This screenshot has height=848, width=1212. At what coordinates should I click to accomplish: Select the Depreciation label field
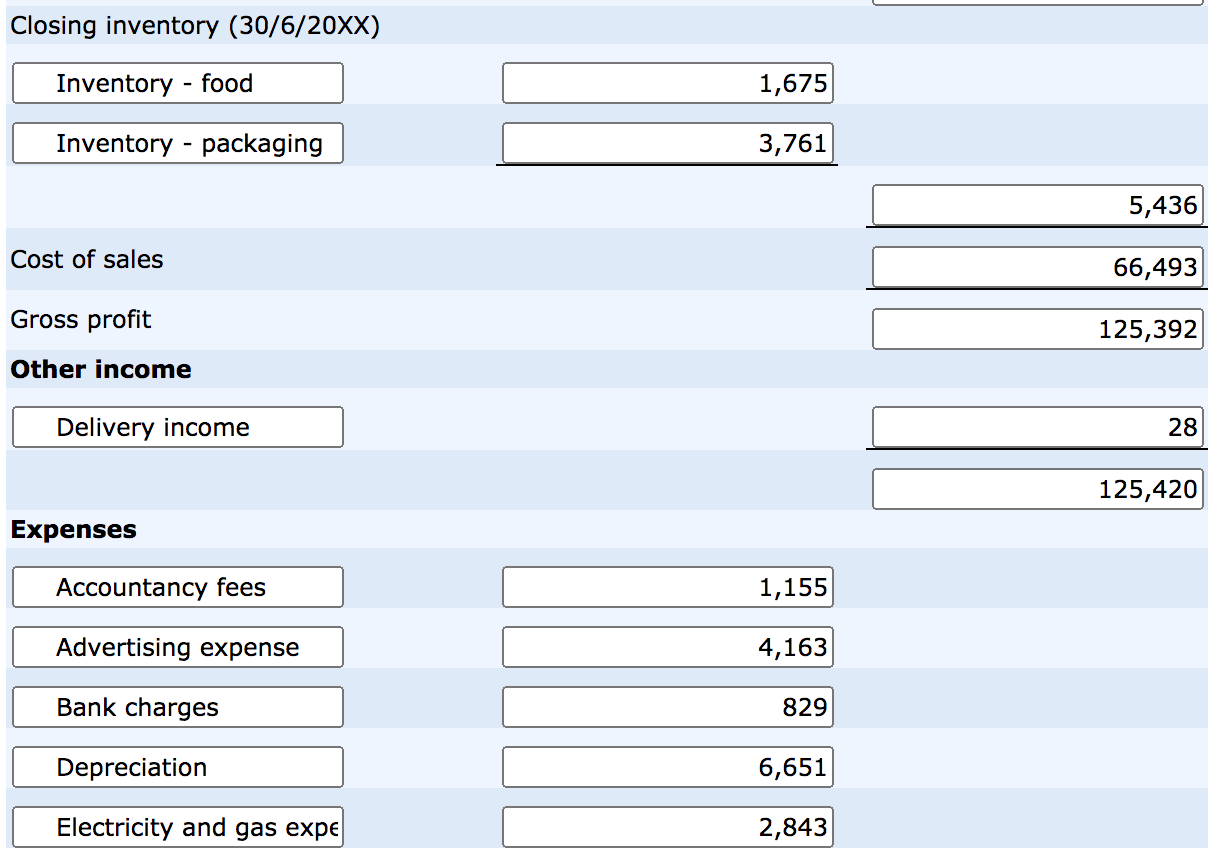(x=178, y=767)
